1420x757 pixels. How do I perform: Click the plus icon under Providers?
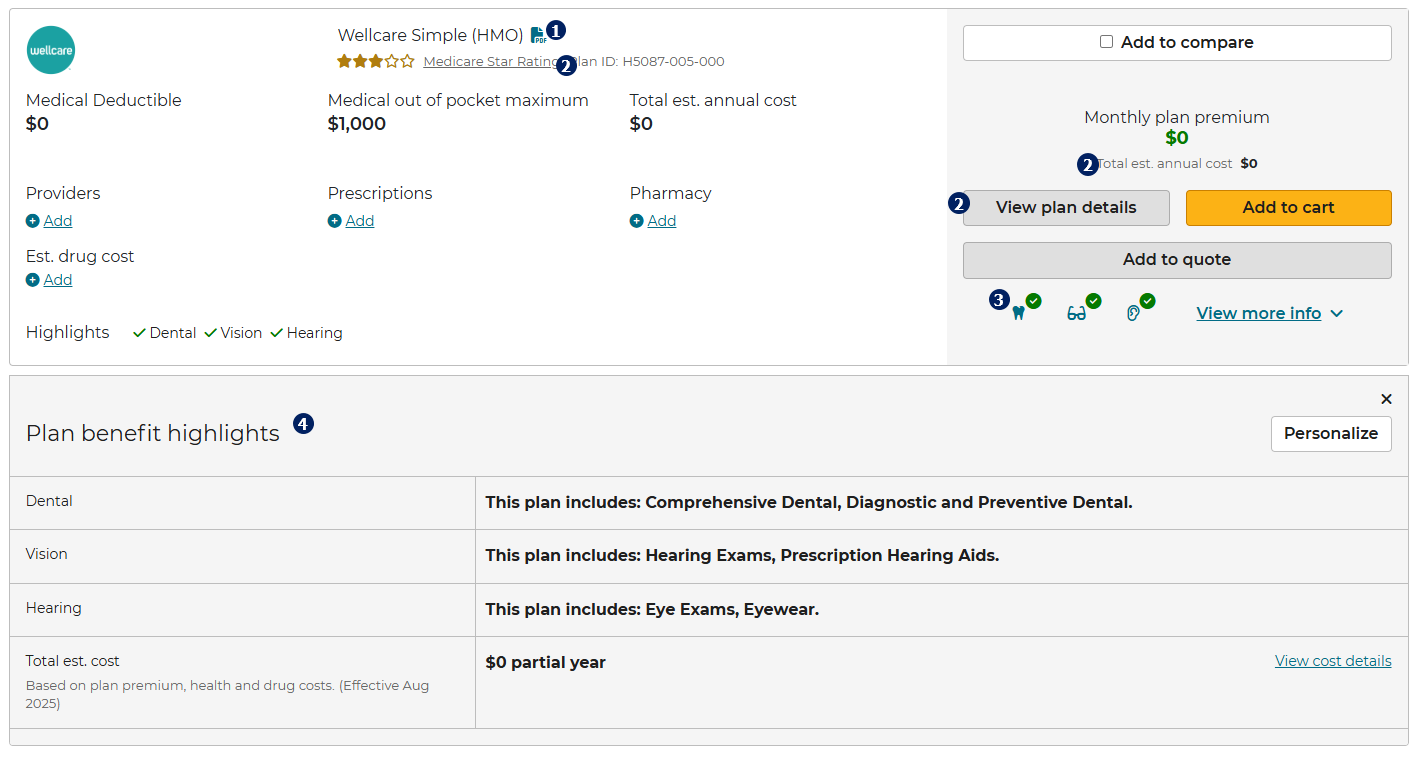pos(33,221)
